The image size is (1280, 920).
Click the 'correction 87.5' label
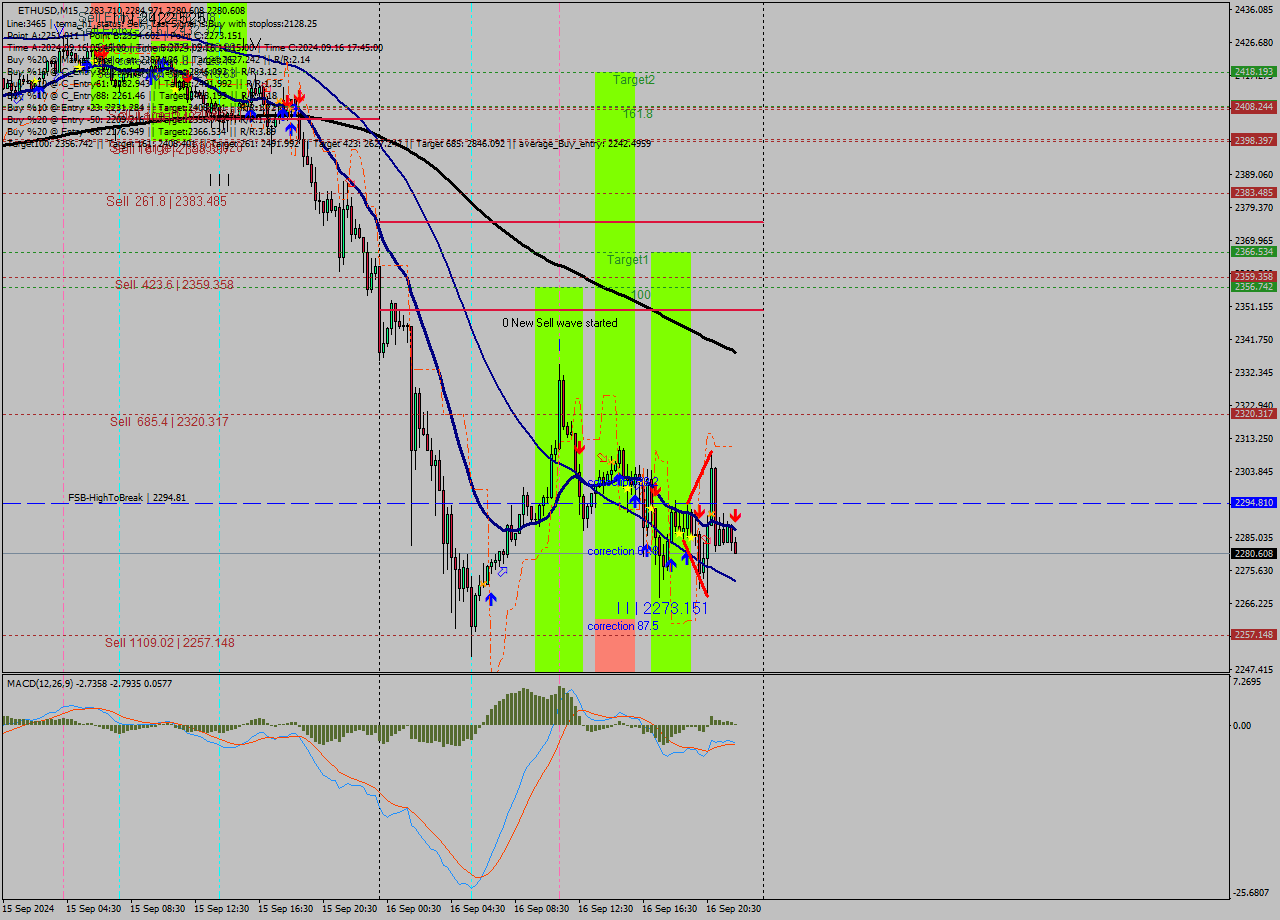[623, 626]
